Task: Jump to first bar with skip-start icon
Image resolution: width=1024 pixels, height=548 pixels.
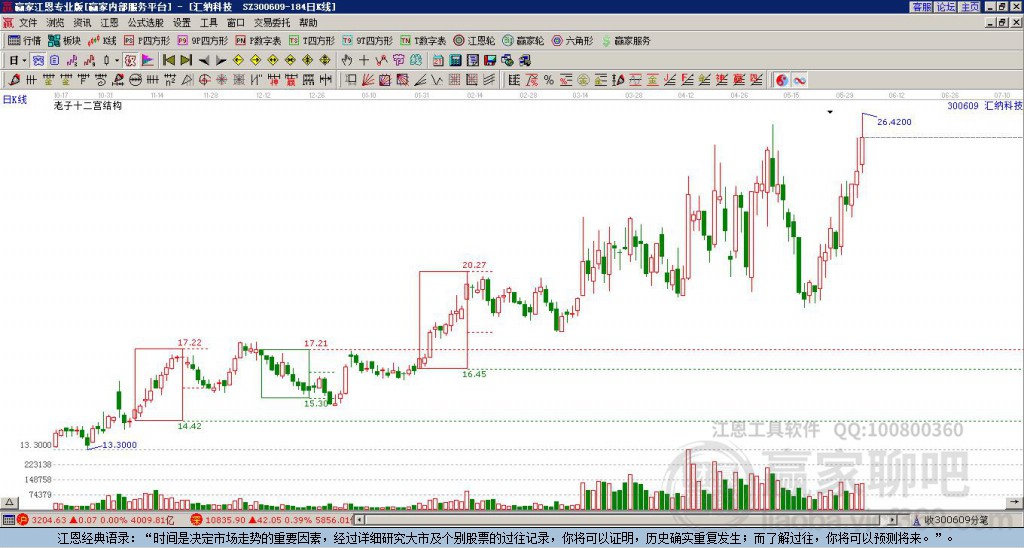Action: (x=168, y=61)
